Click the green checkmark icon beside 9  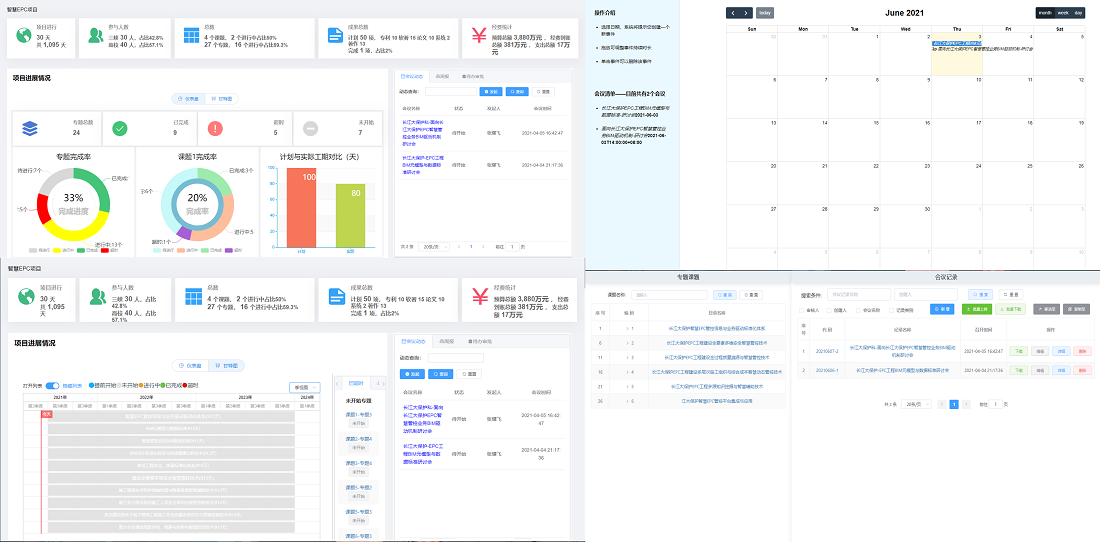click(119, 128)
